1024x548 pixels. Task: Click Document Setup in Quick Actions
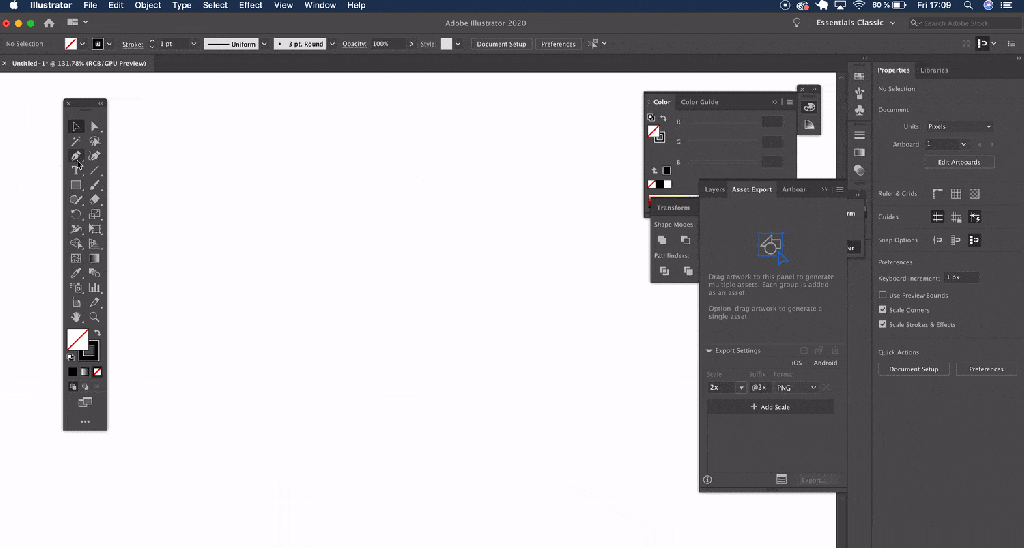pyautogui.click(x=914, y=369)
